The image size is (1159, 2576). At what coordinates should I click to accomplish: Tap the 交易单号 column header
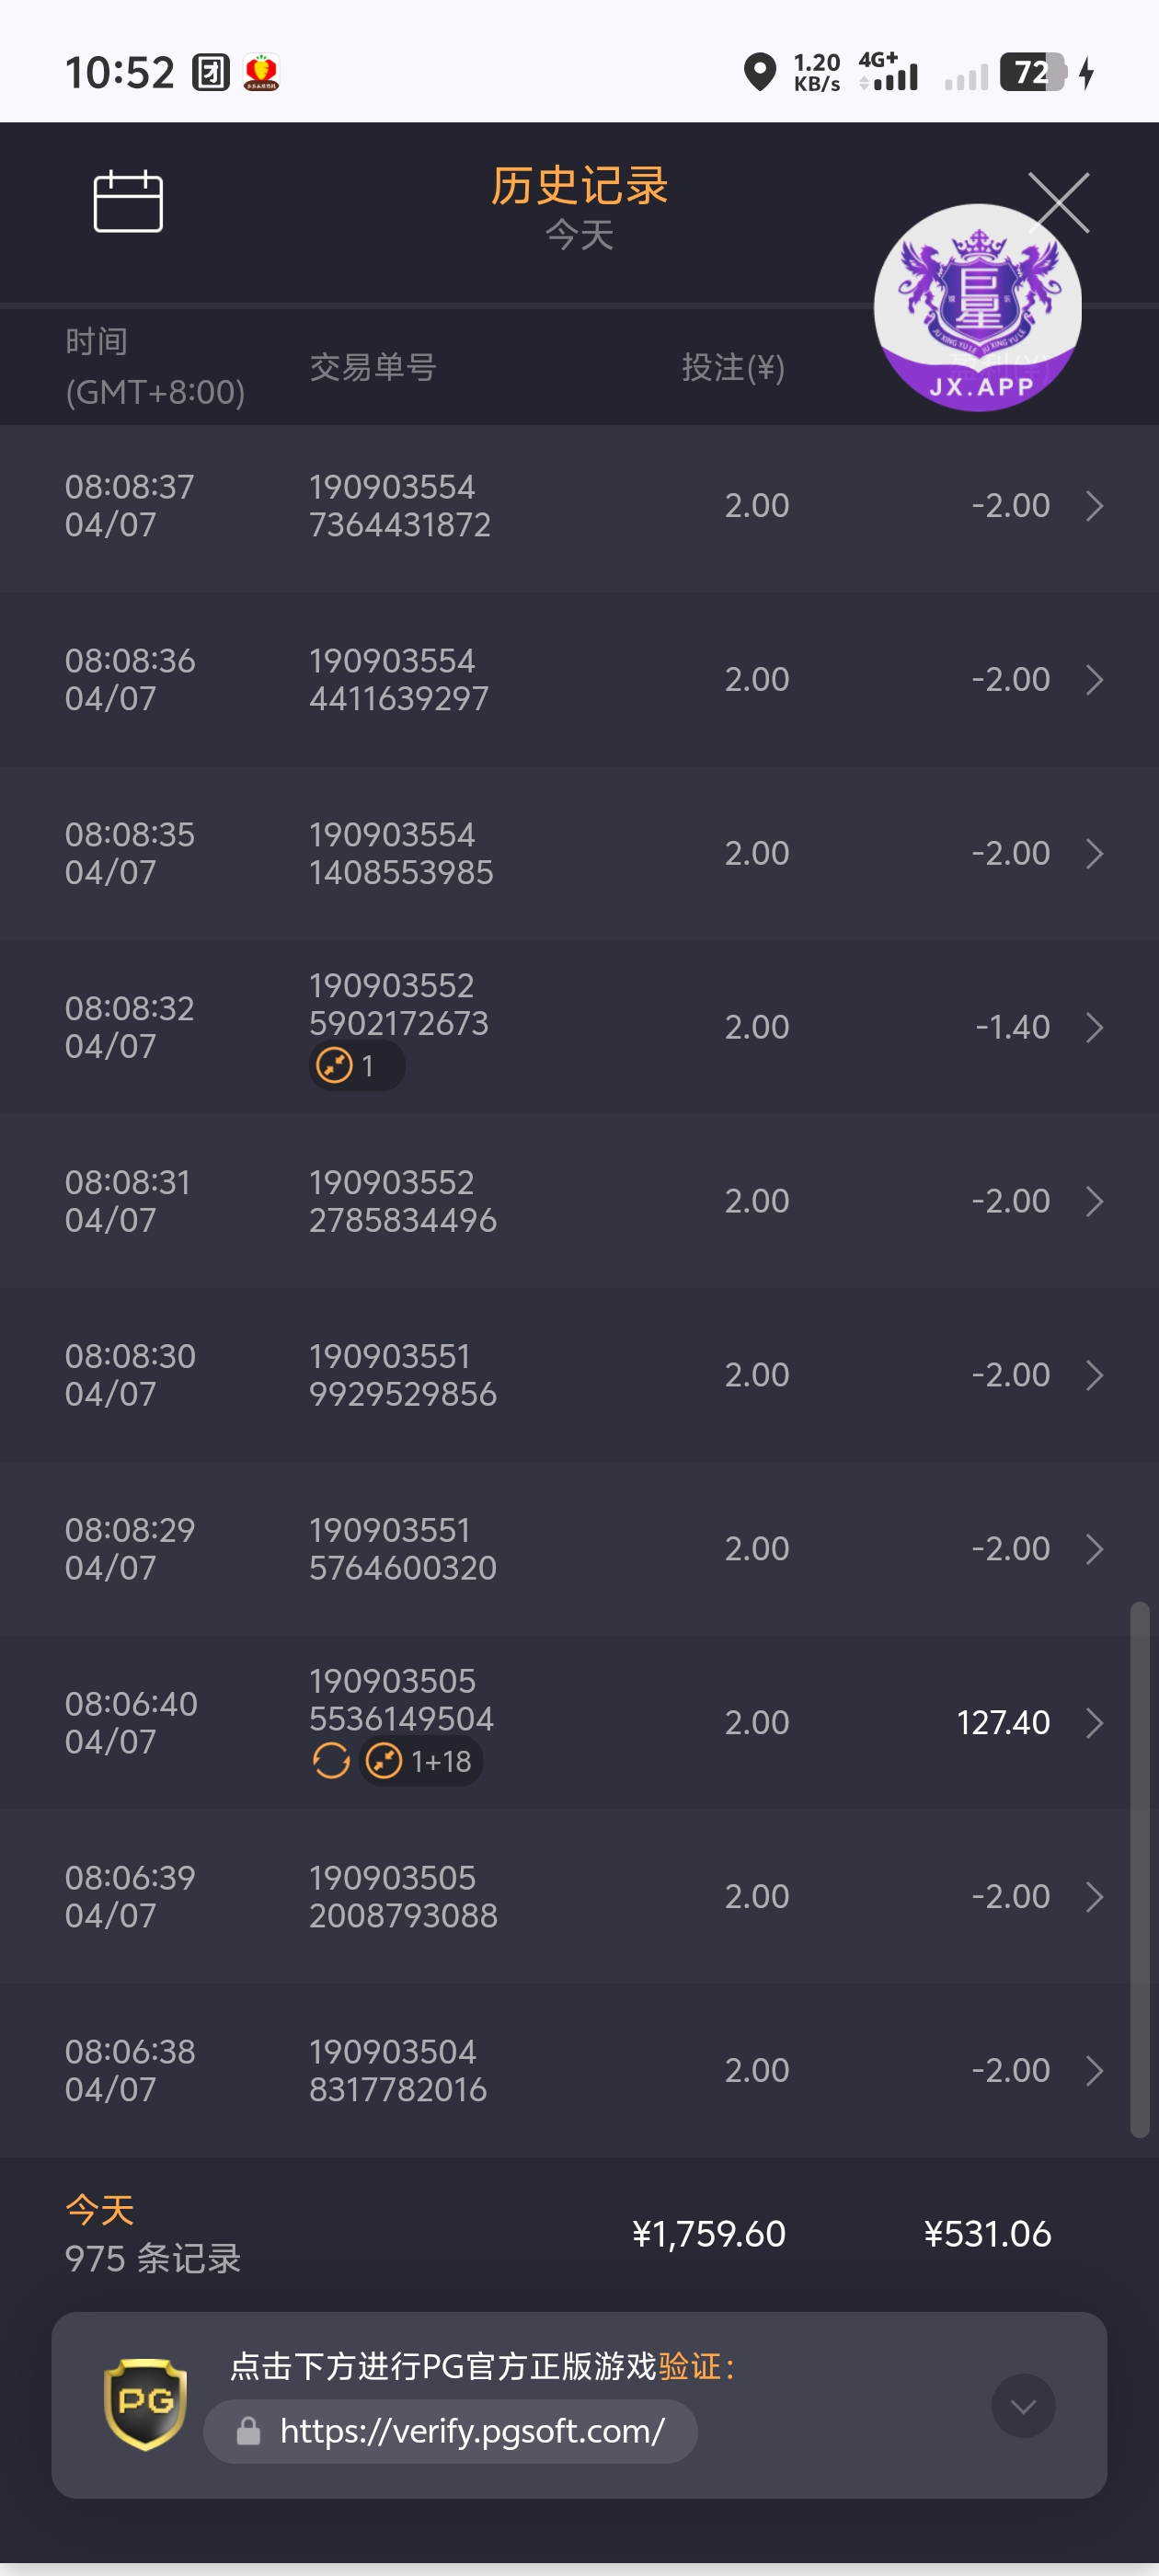pyautogui.click(x=372, y=368)
